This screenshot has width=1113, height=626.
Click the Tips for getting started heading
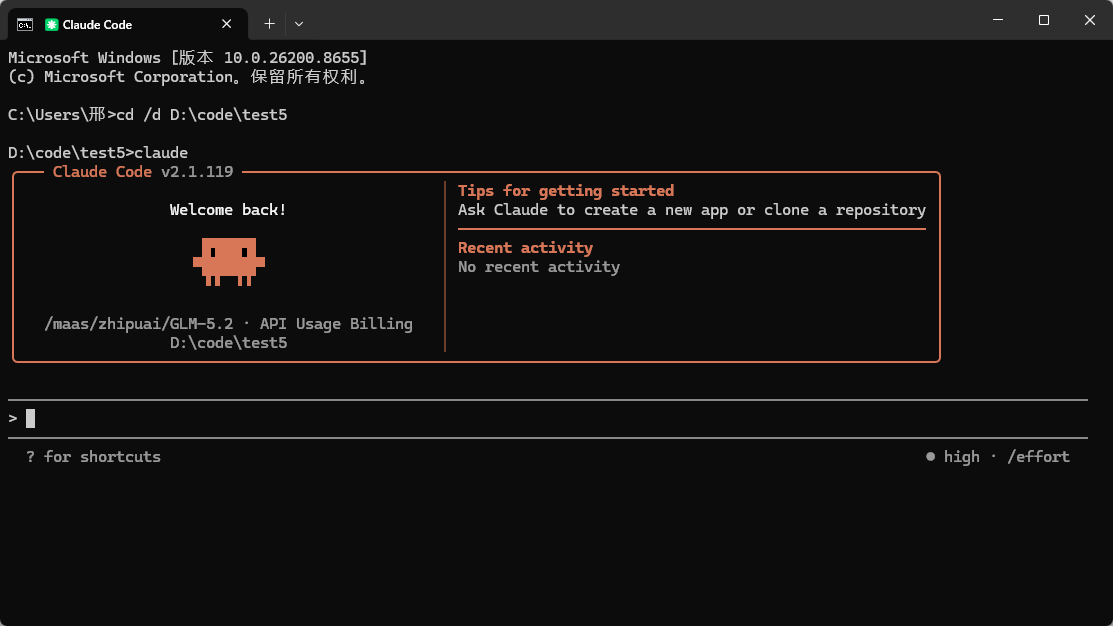click(566, 190)
